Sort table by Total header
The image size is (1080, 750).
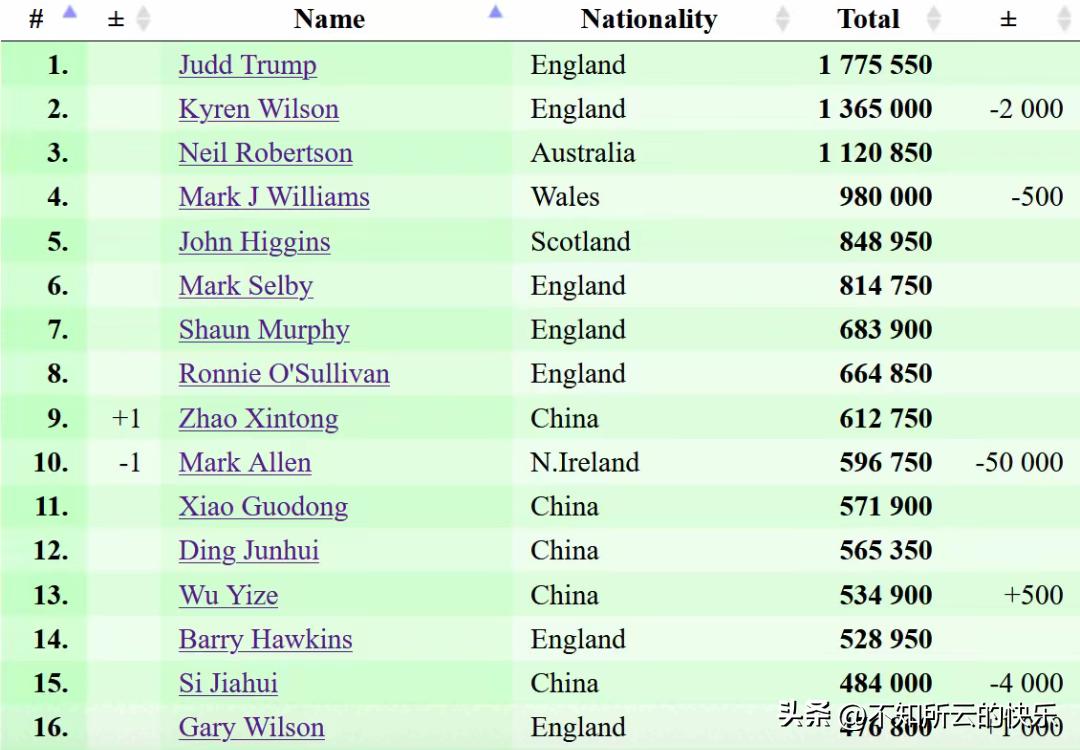(868, 19)
